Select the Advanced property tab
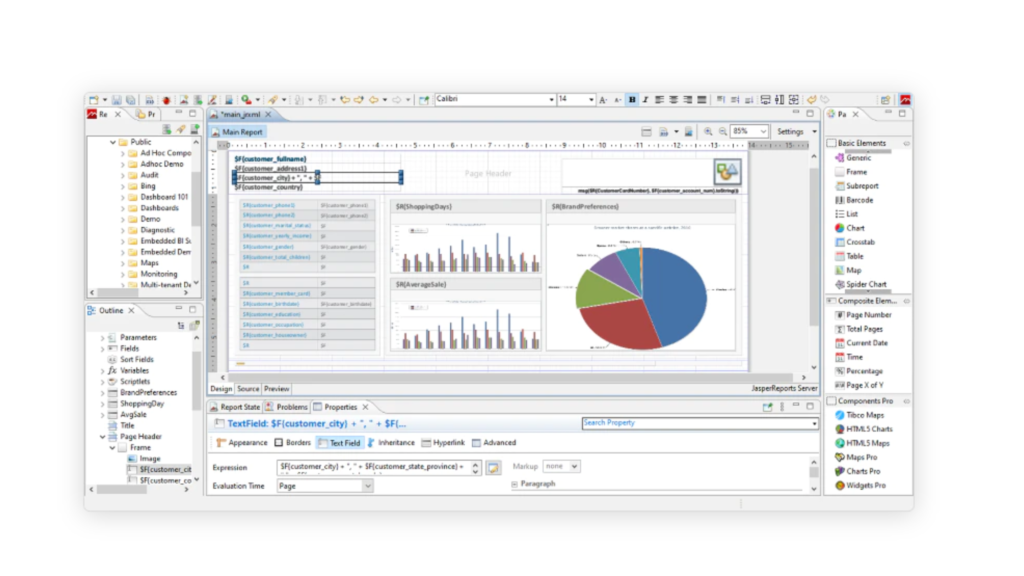 [x=494, y=443]
